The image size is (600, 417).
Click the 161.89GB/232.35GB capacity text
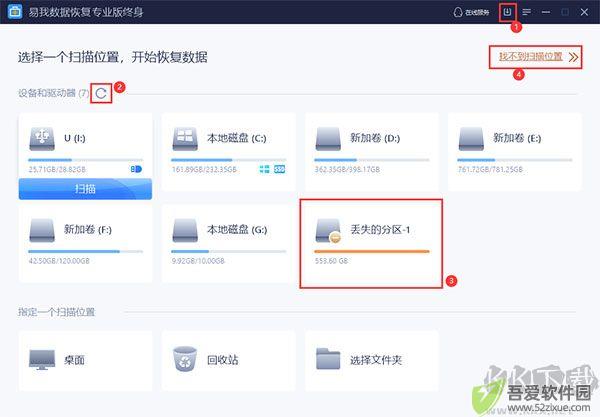(x=204, y=169)
